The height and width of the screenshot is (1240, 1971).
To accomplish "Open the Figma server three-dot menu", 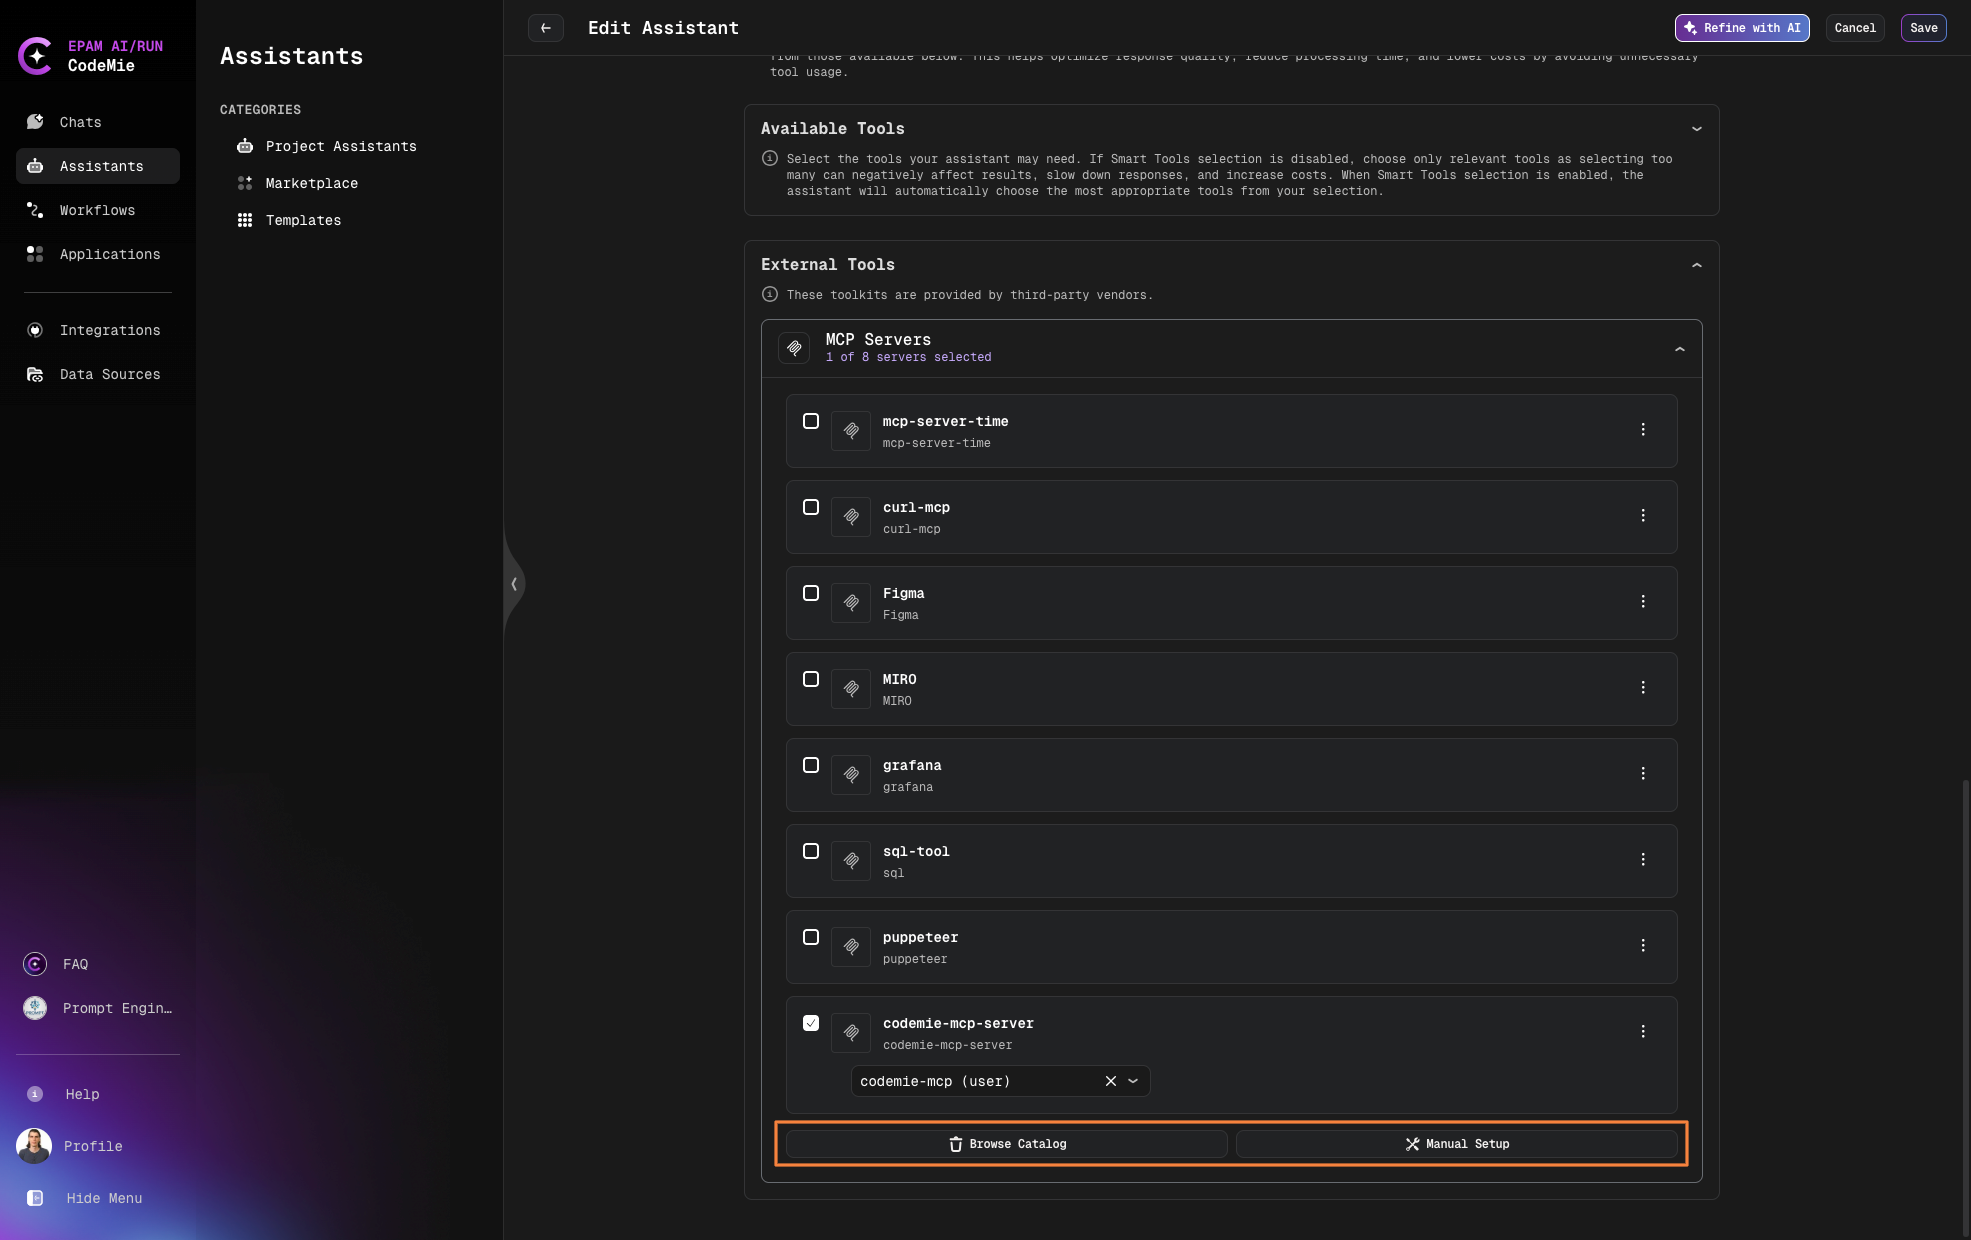I will (1642, 602).
